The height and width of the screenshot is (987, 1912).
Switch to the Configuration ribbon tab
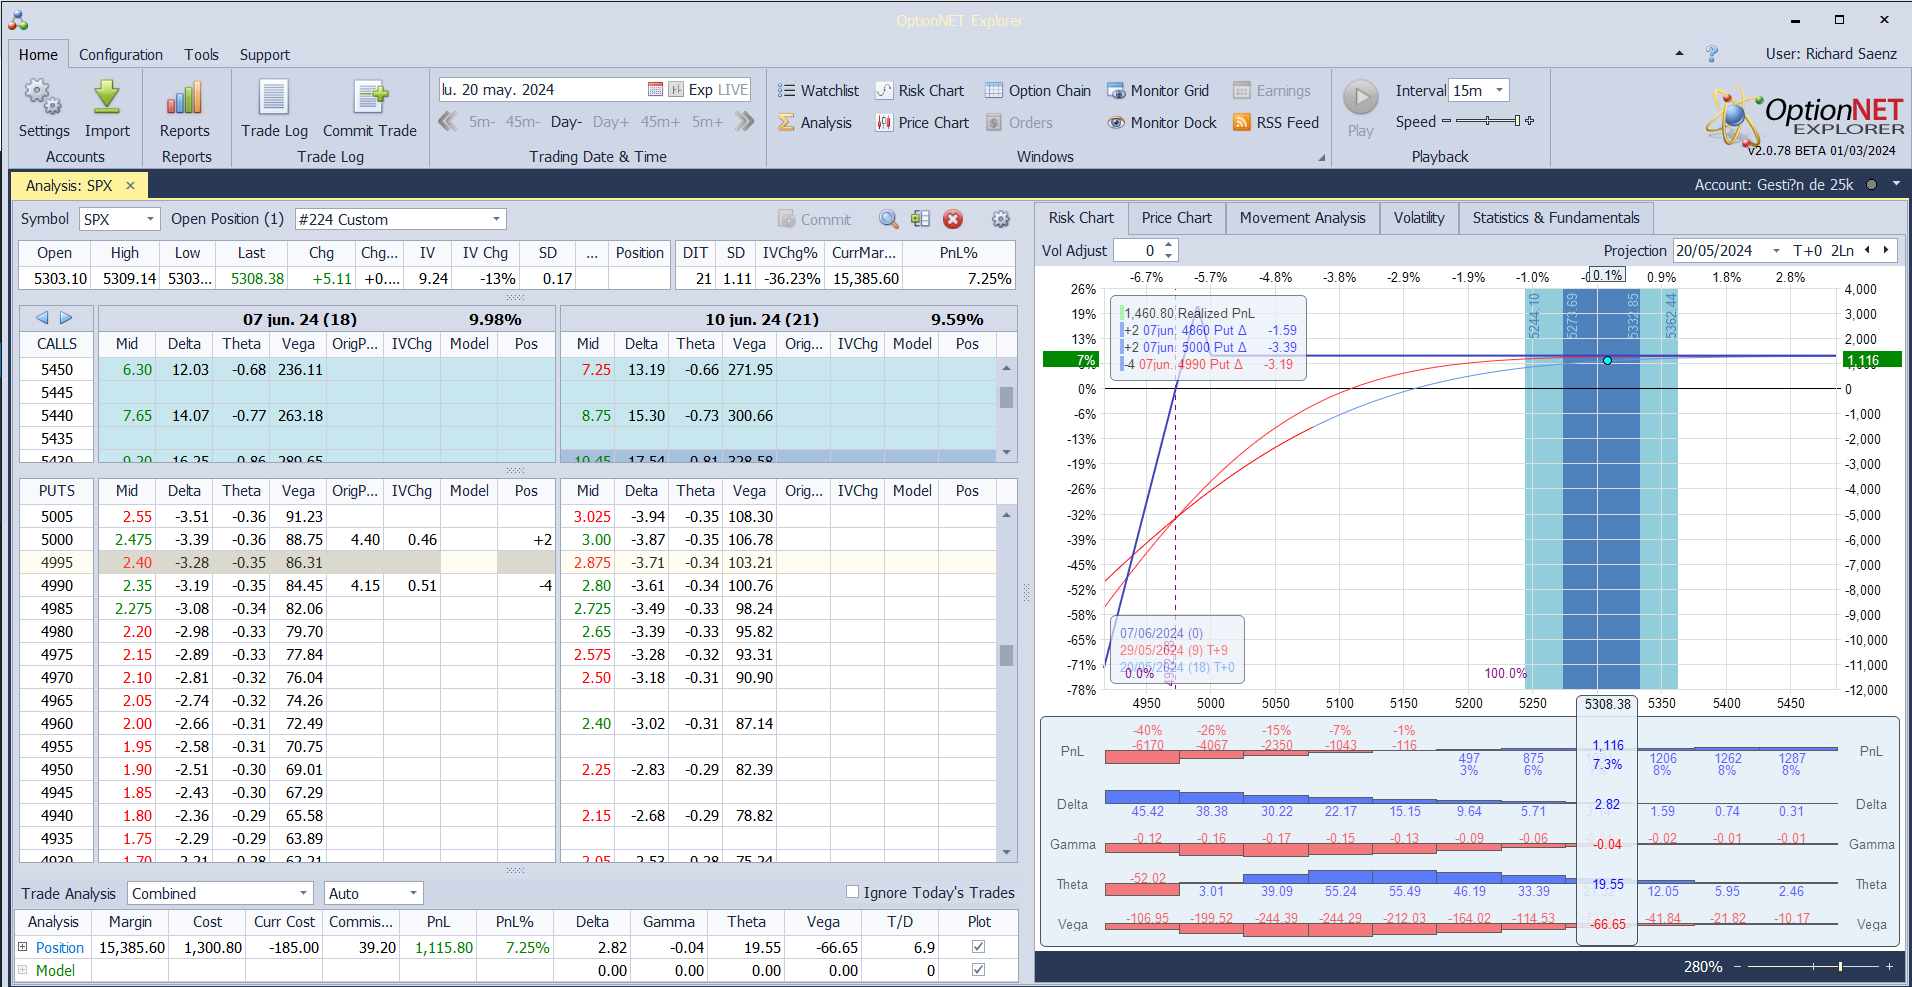[x=121, y=55]
